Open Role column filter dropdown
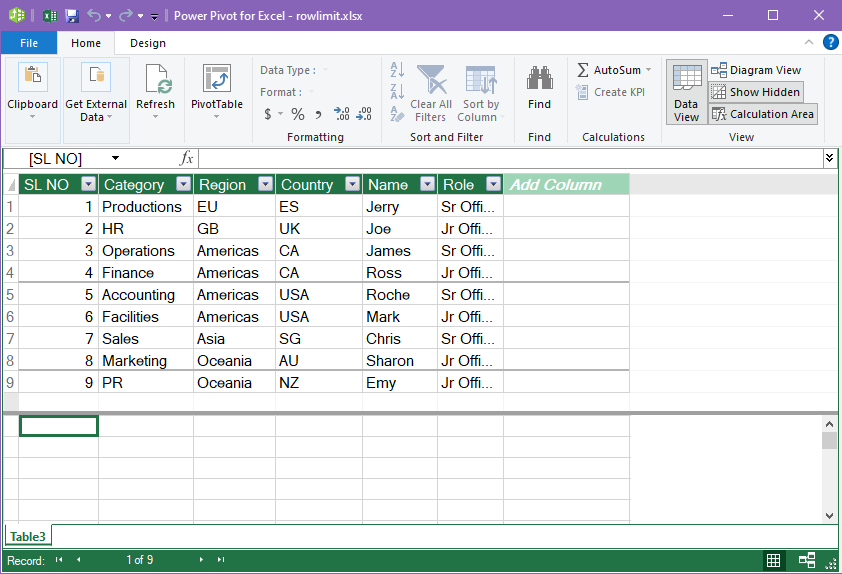This screenshot has width=842, height=574. [493, 184]
